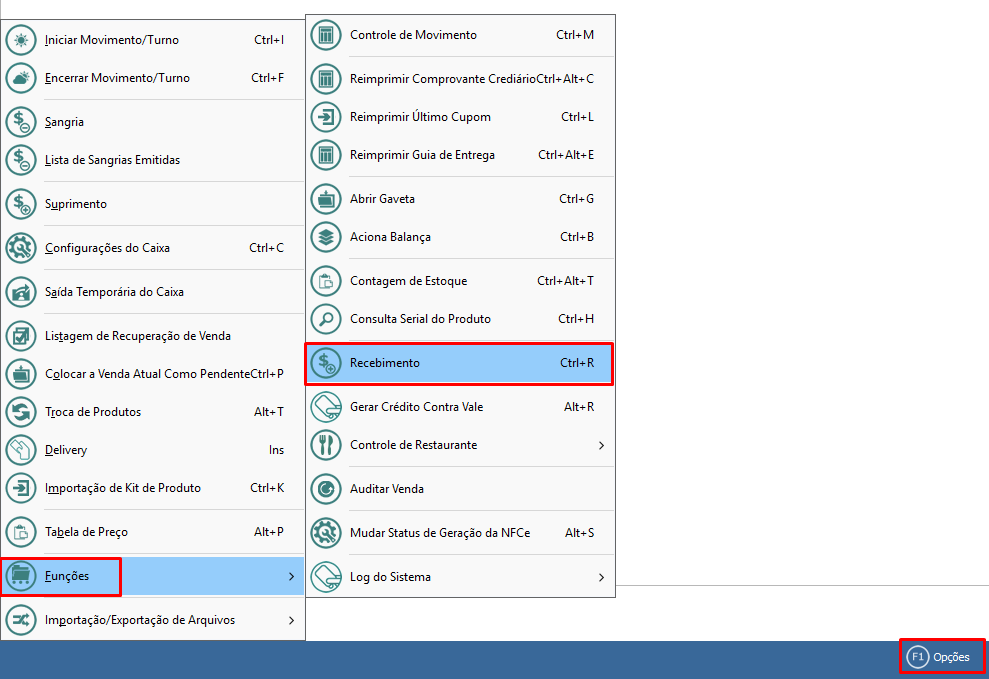Click the Aciona Balança layers icon
This screenshot has width=989, height=679.
point(326,237)
